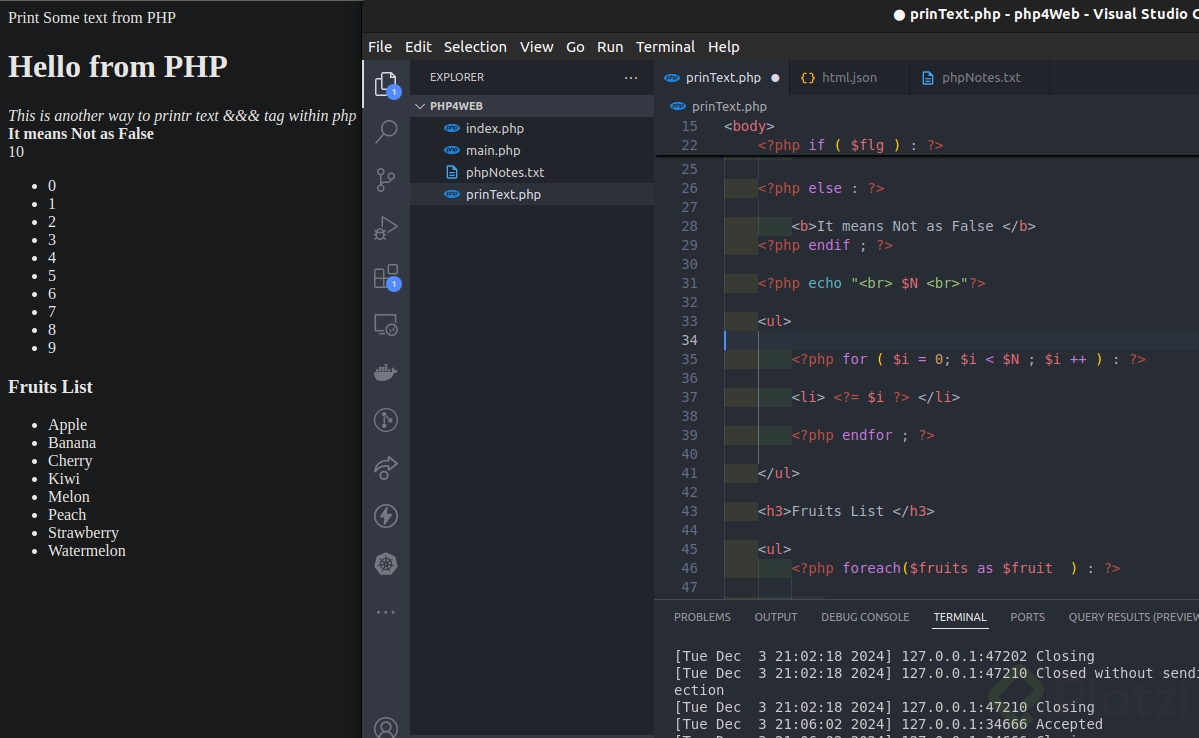Open Explorer views and more actions menu
Image resolution: width=1199 pixels, height=738 pixels.
pos(630,77)
